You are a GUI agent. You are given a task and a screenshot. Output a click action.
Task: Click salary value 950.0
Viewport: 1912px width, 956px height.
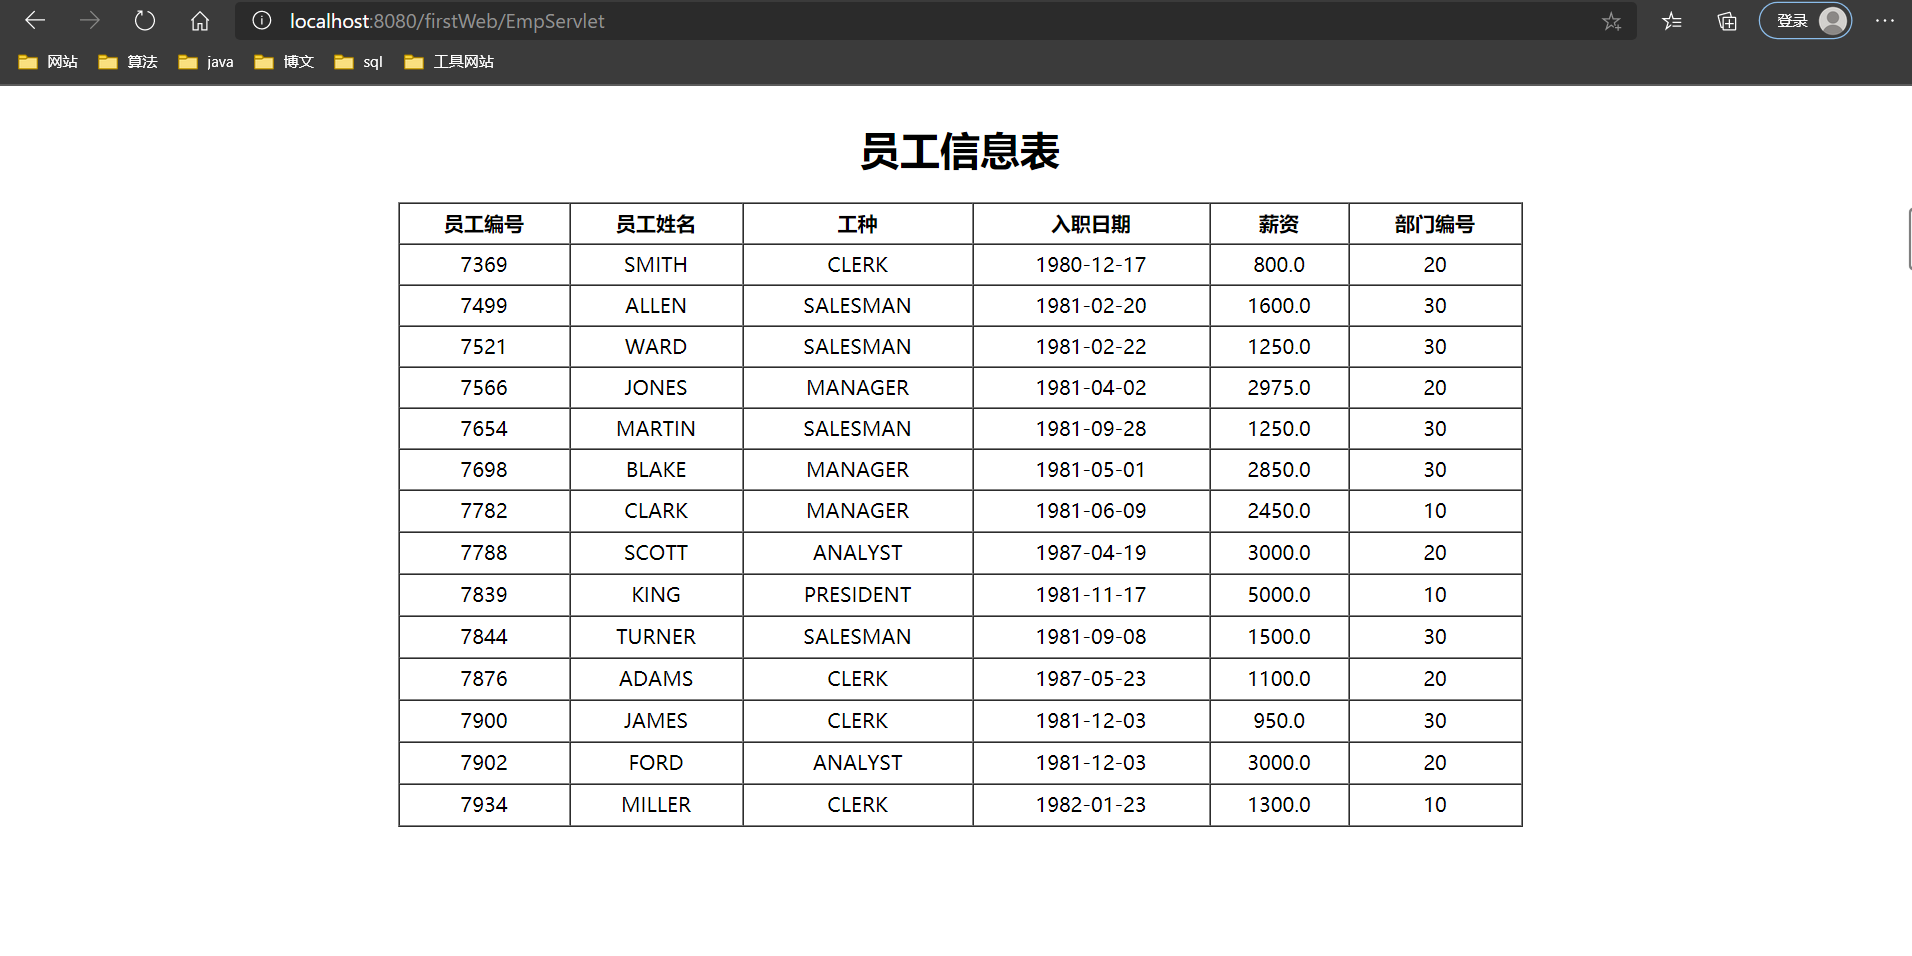click(x=1279, y=721)
